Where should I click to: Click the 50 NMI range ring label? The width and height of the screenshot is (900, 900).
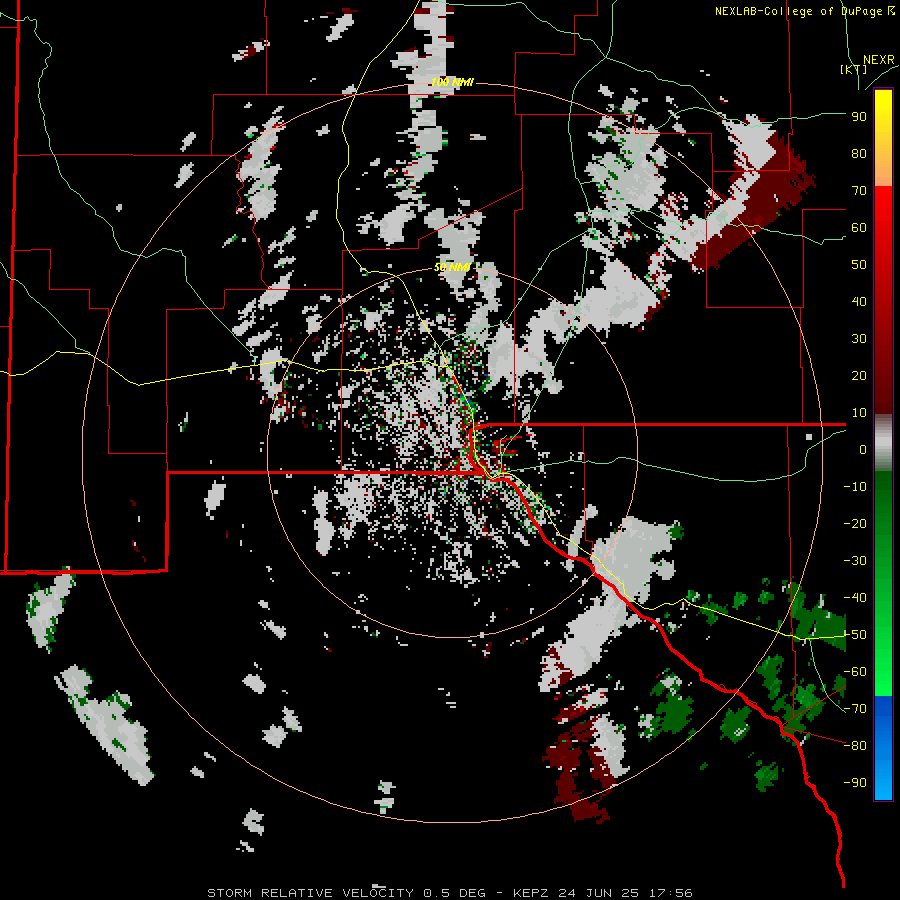coord(452,267)
